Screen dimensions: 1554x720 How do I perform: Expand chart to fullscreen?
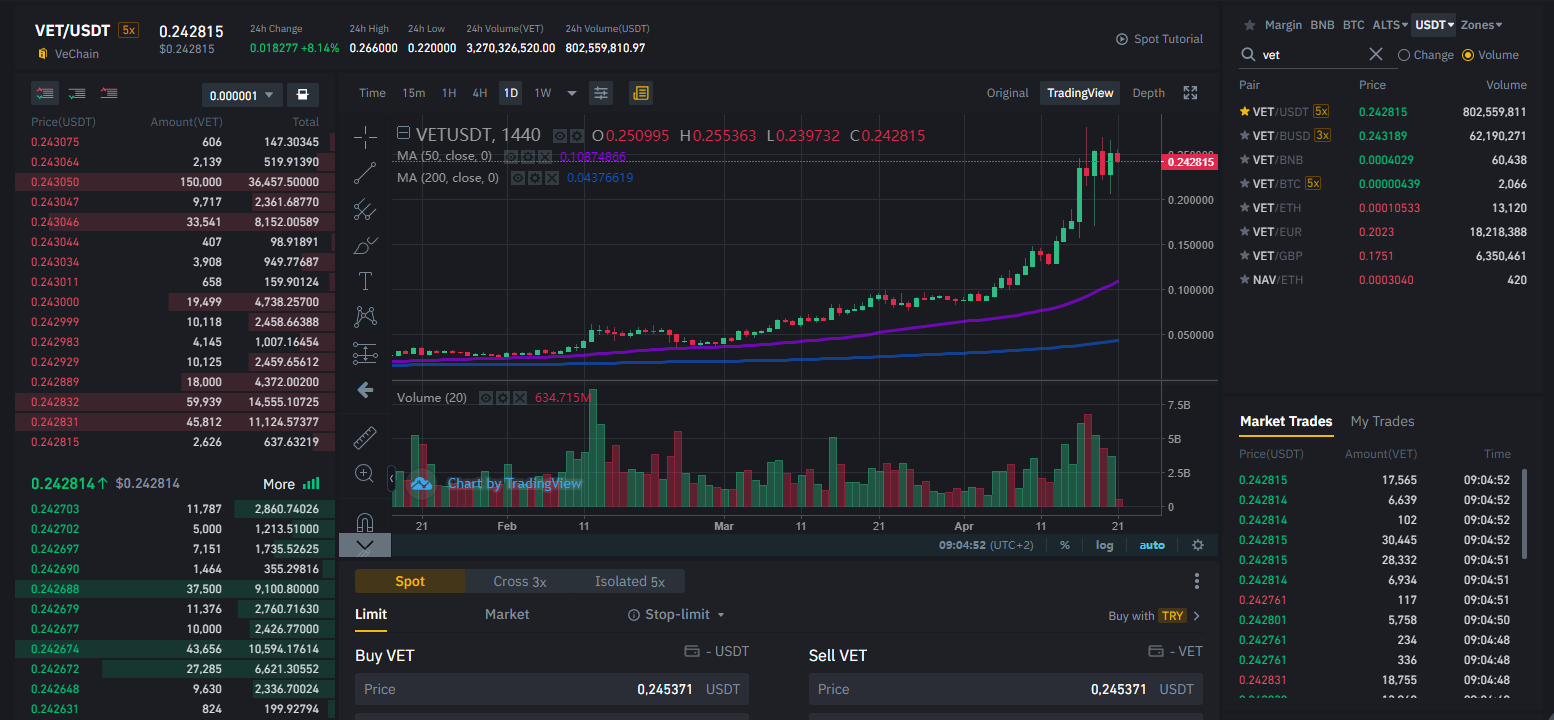point(1190,93)
